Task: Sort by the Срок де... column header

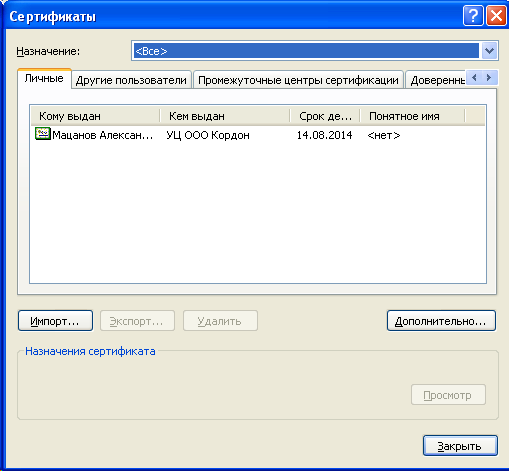Action: [x=325, y=116]
